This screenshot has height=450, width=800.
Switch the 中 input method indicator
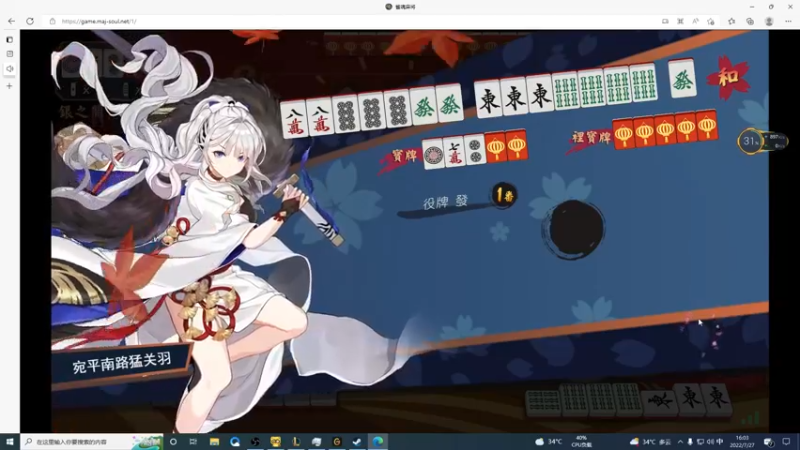tap(719, 442)
